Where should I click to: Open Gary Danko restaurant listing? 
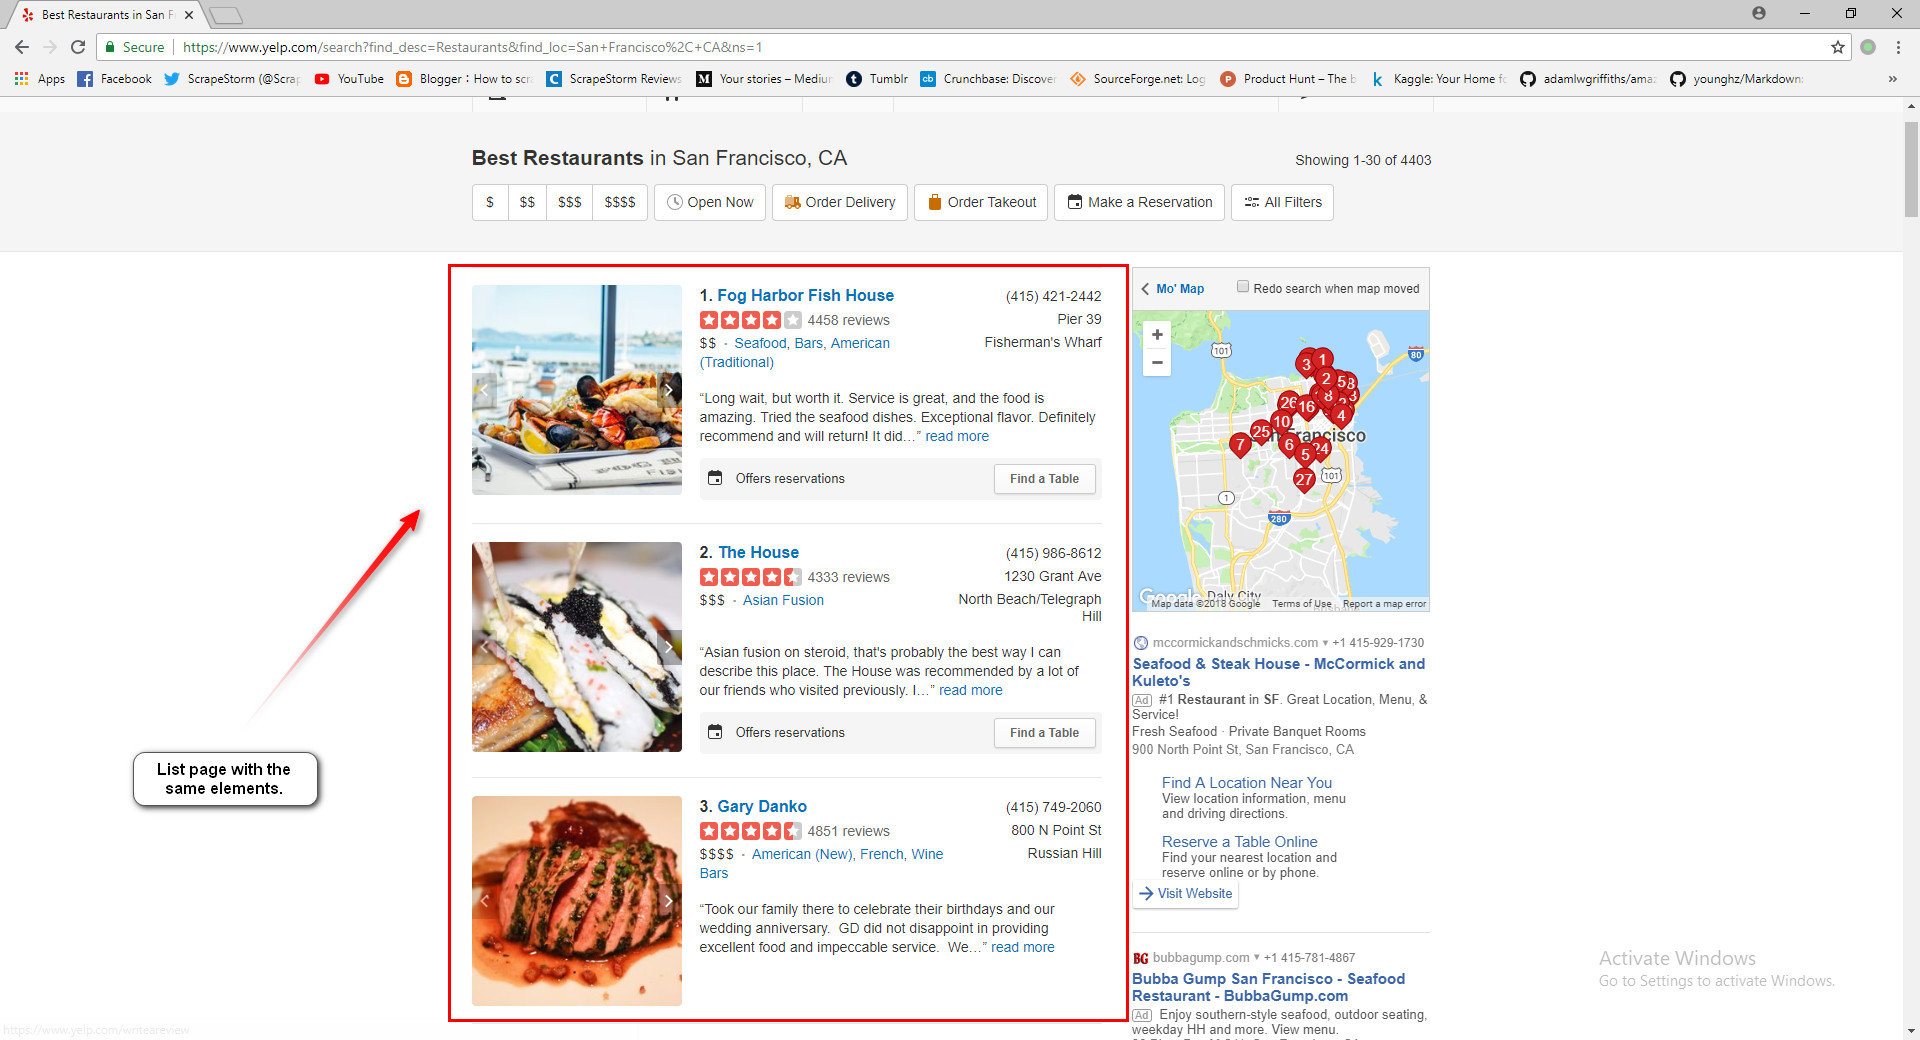tap(762, 806)
